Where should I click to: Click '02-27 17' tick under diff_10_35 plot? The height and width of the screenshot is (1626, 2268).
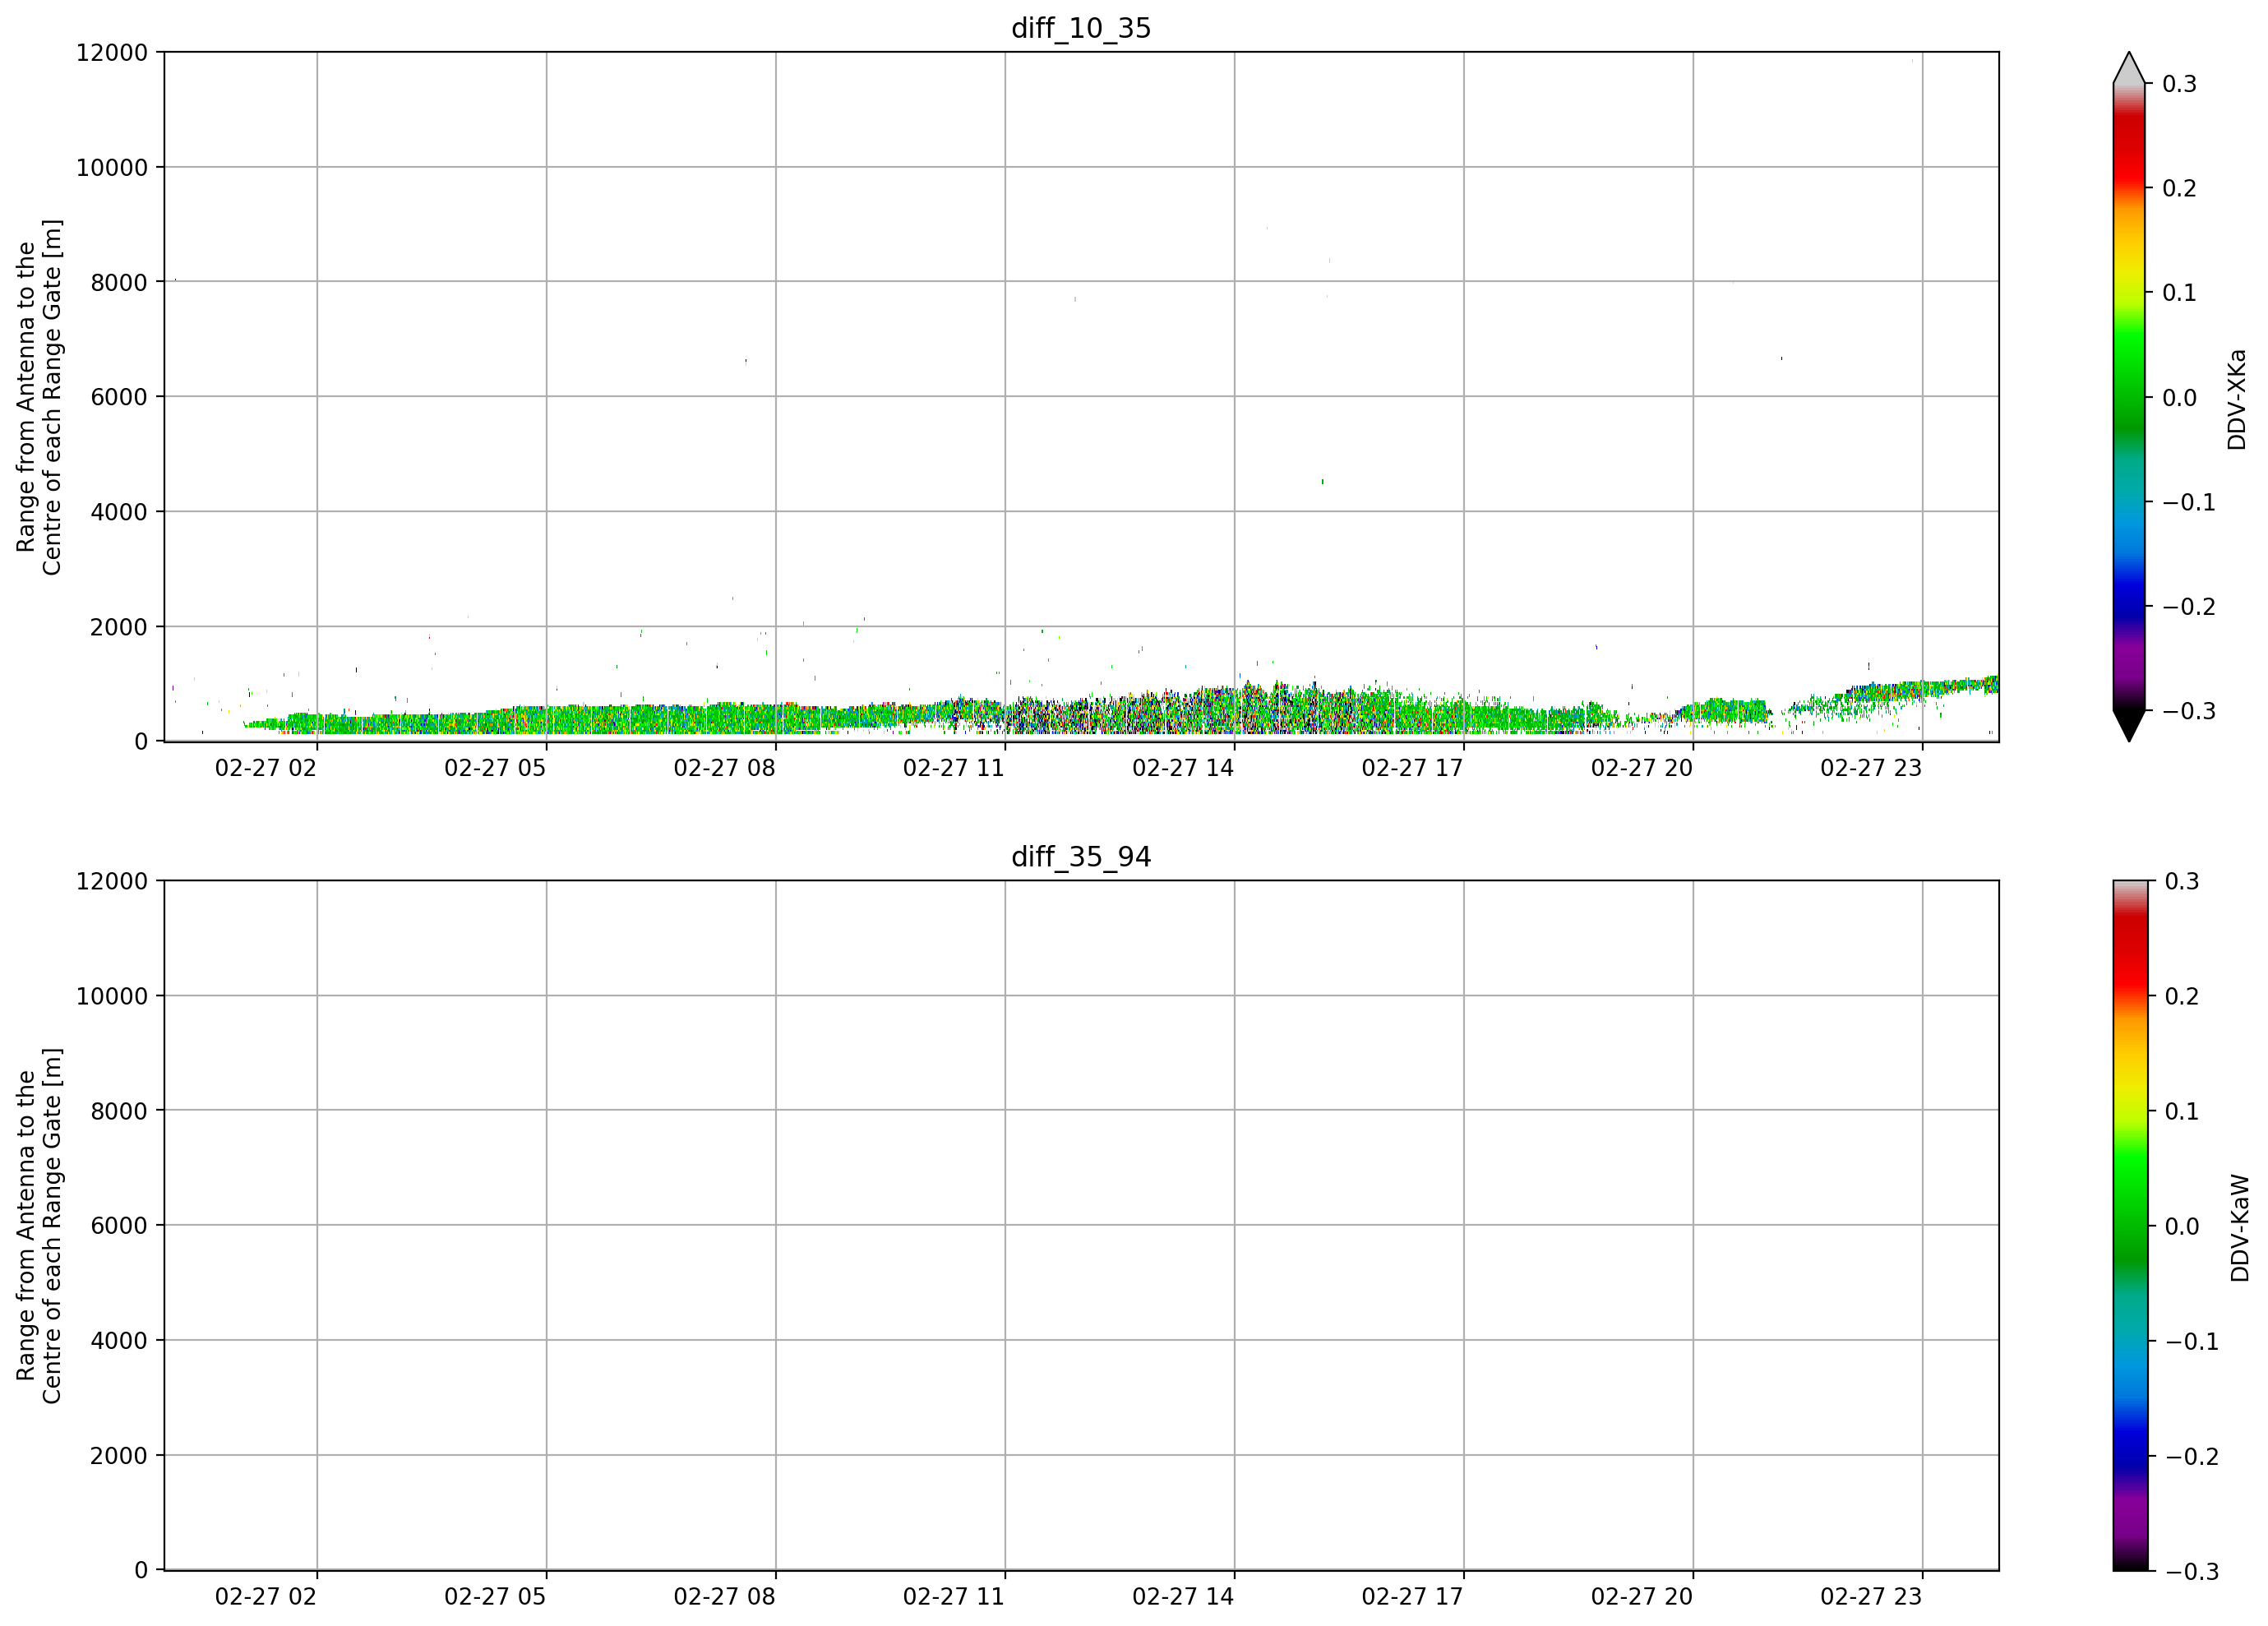click(x=1413, y=768)
